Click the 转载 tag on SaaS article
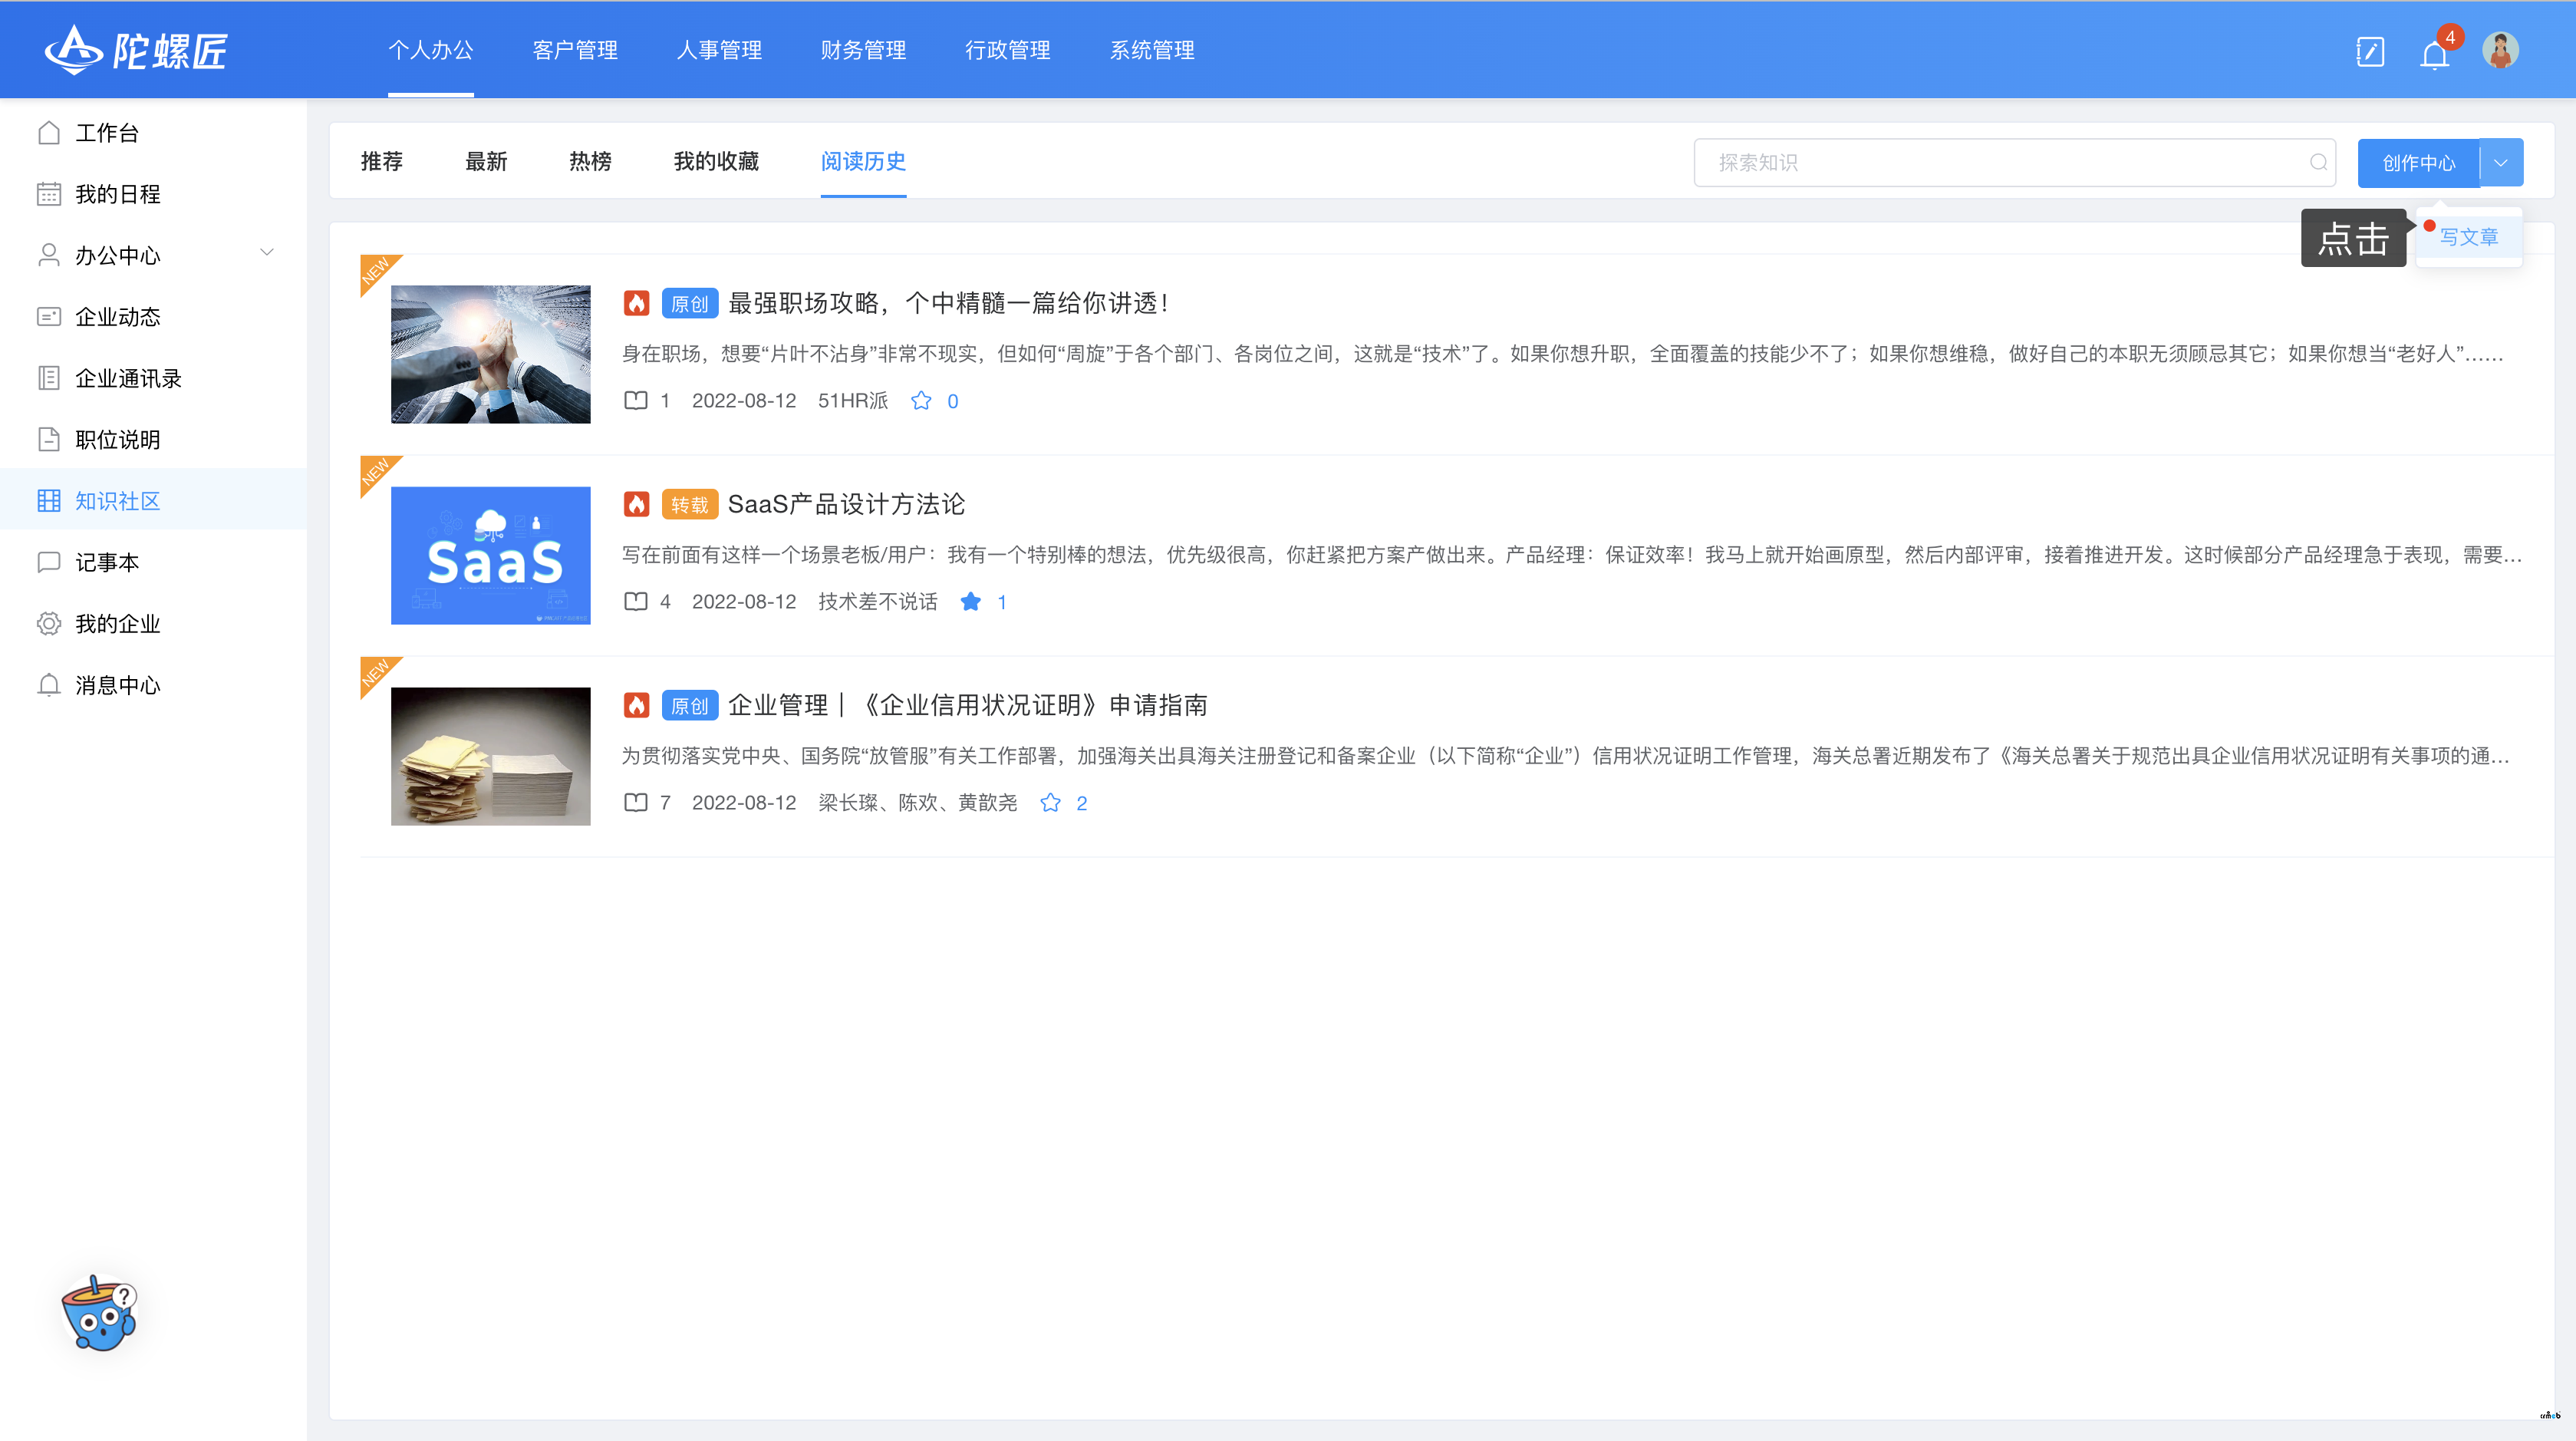 [x=689, y=505]
